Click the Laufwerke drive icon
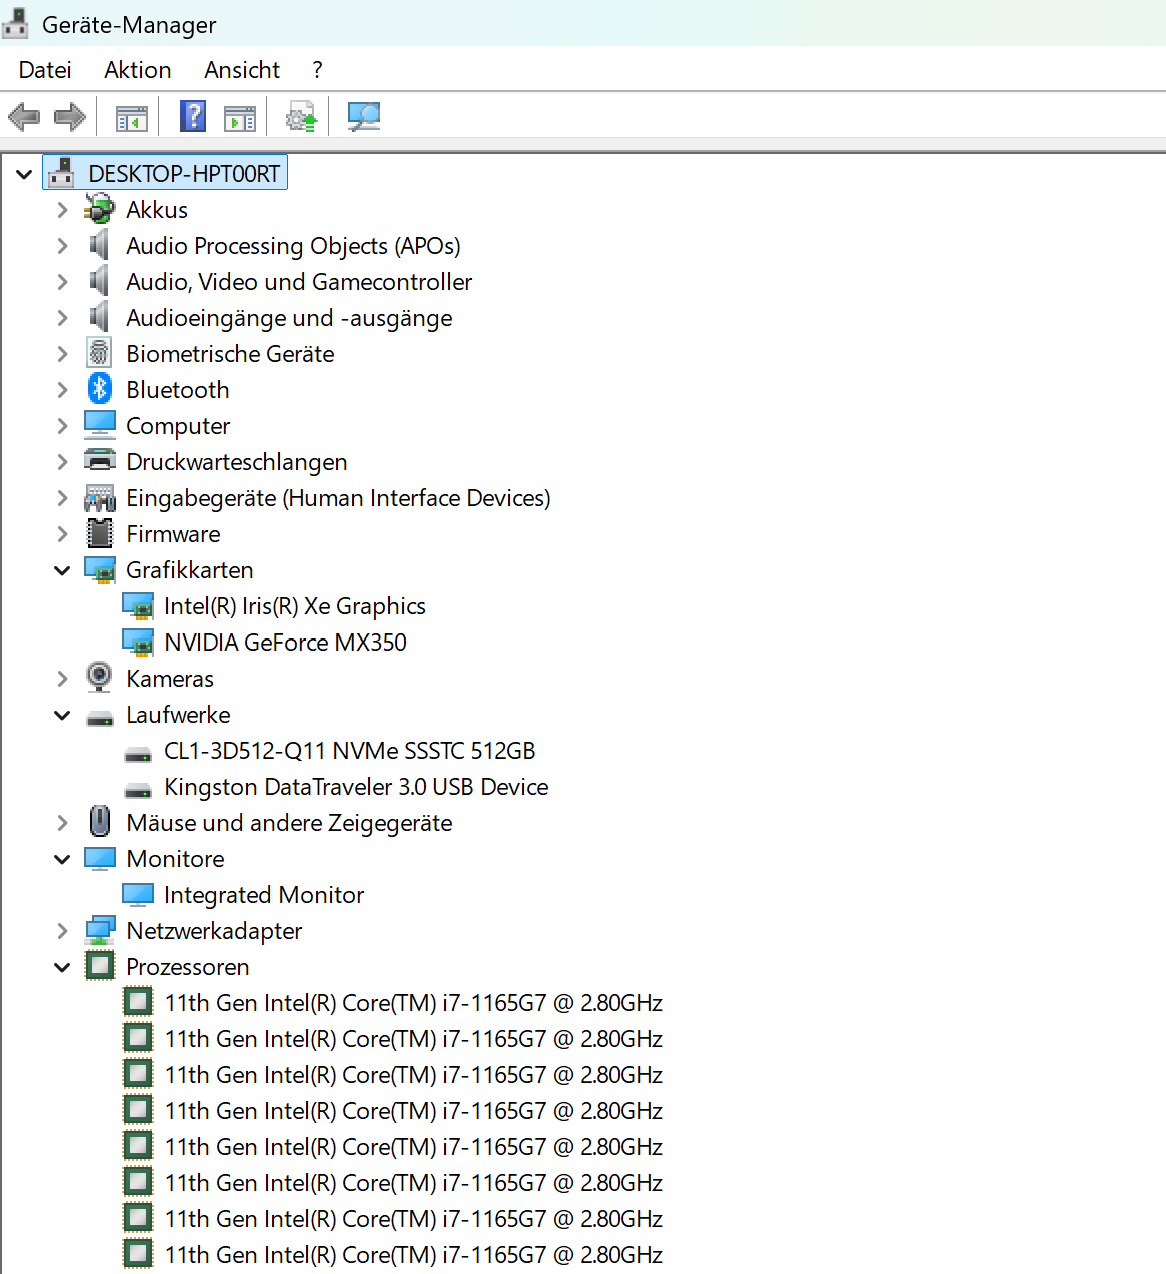 pos(99,718)
